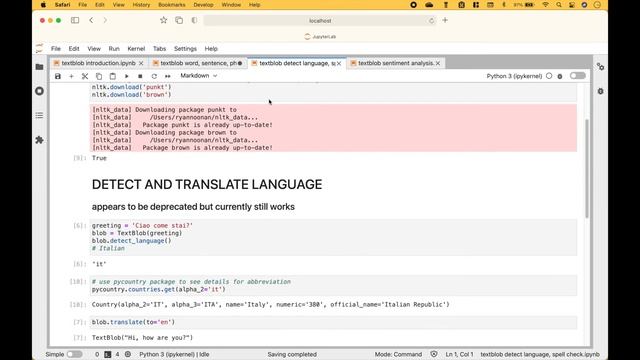Viewport: 640px width, 360px height.
Task: Click Mode: Command in status bar
Action: pyautogui.click(x=398, y=354)
